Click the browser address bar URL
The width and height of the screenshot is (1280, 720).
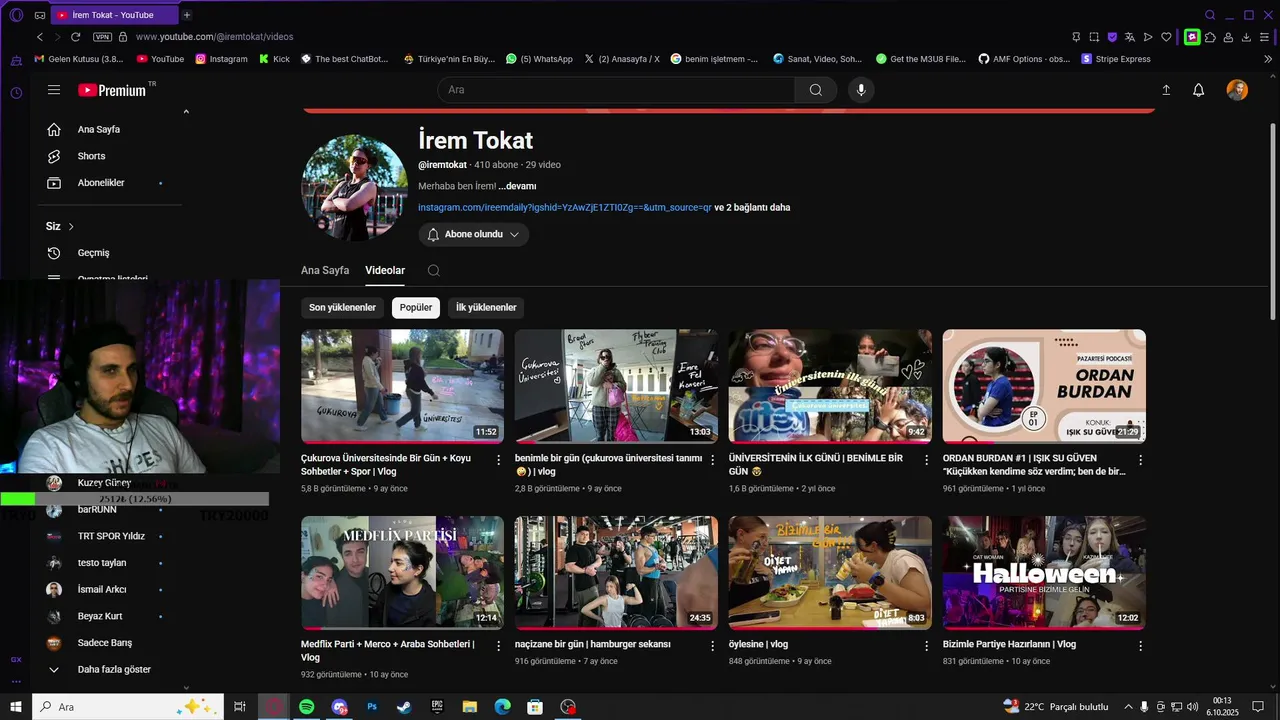214,37
